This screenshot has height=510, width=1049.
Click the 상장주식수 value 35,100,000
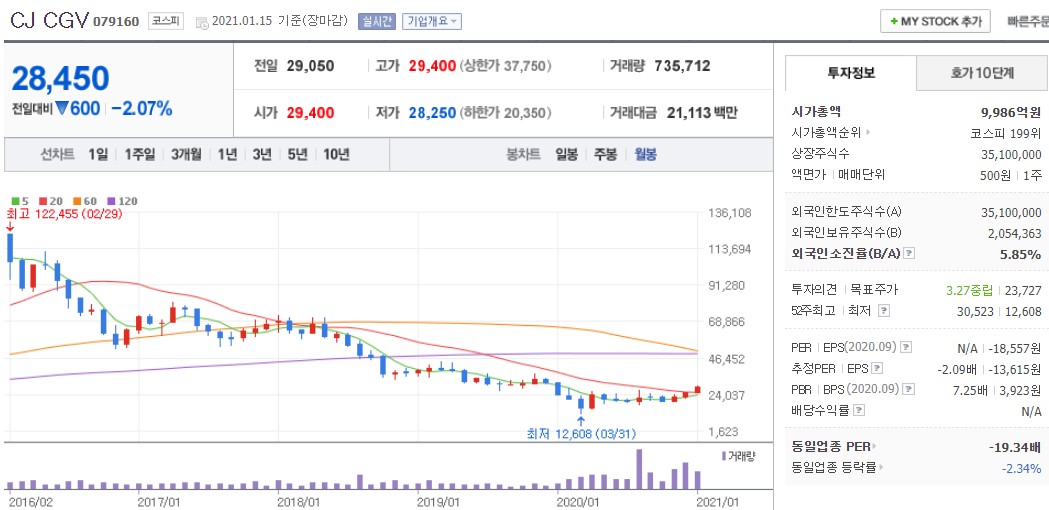1012,153
